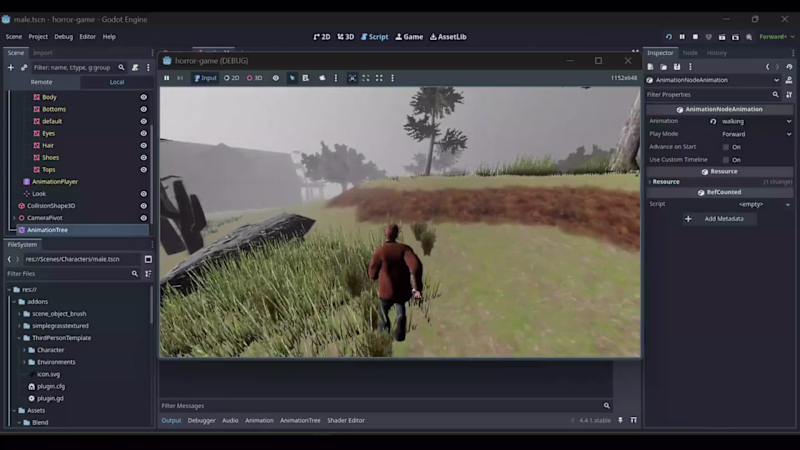Hide the Hair node
This screenshot has width=800, height=450.
tap(144, 145)
